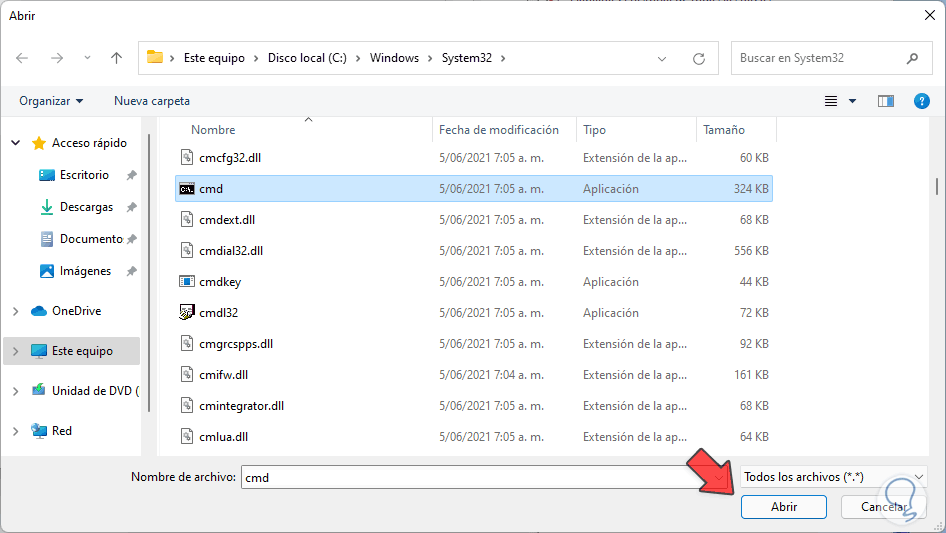Screen dimensions: 946x533
Task: Select cmdkey application icon
Action: (x=187, y=282)
